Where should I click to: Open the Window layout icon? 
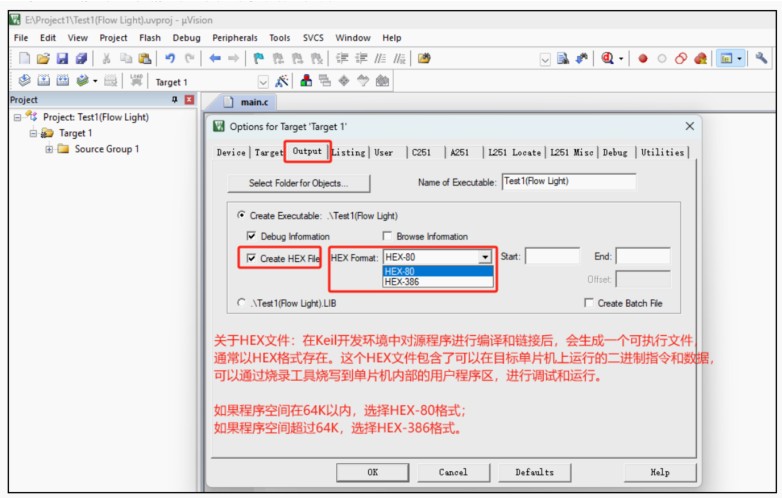tap(726, 58)
